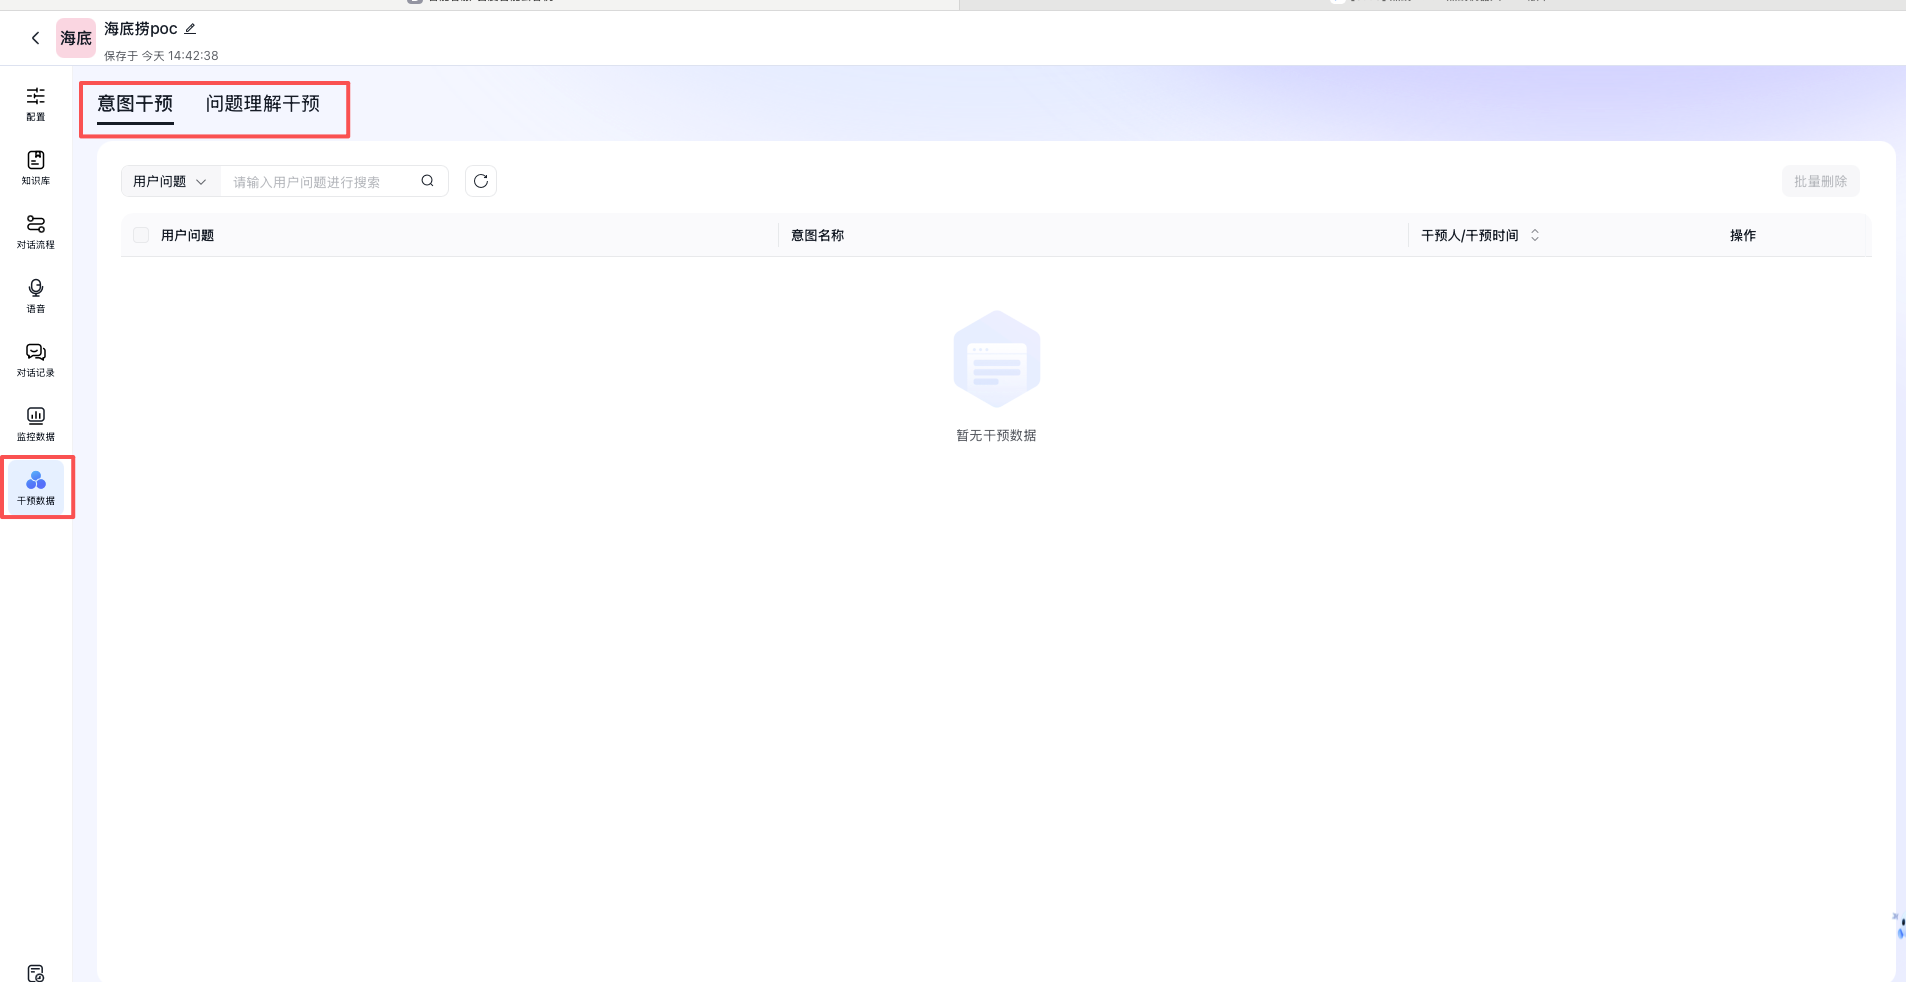Screen dimensions: 1906x982
Task: Select the 意图干预 tab
Action: click(134, 103)
